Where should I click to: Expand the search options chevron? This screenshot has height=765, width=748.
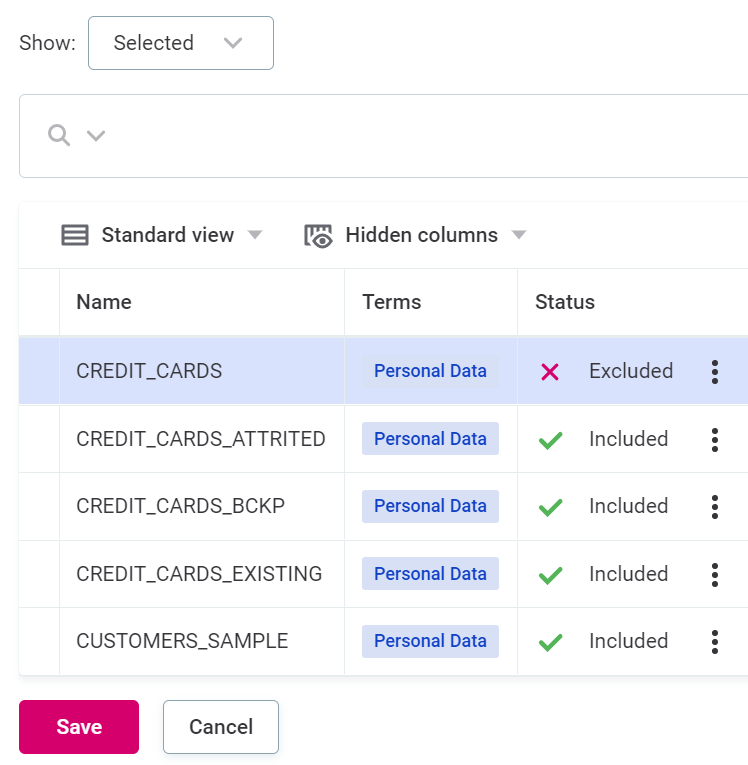[x=96, y=135]
